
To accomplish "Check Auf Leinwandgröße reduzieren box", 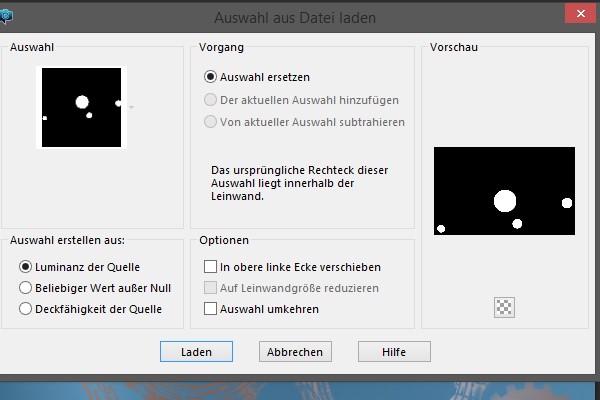I will [x=210, y=288].
